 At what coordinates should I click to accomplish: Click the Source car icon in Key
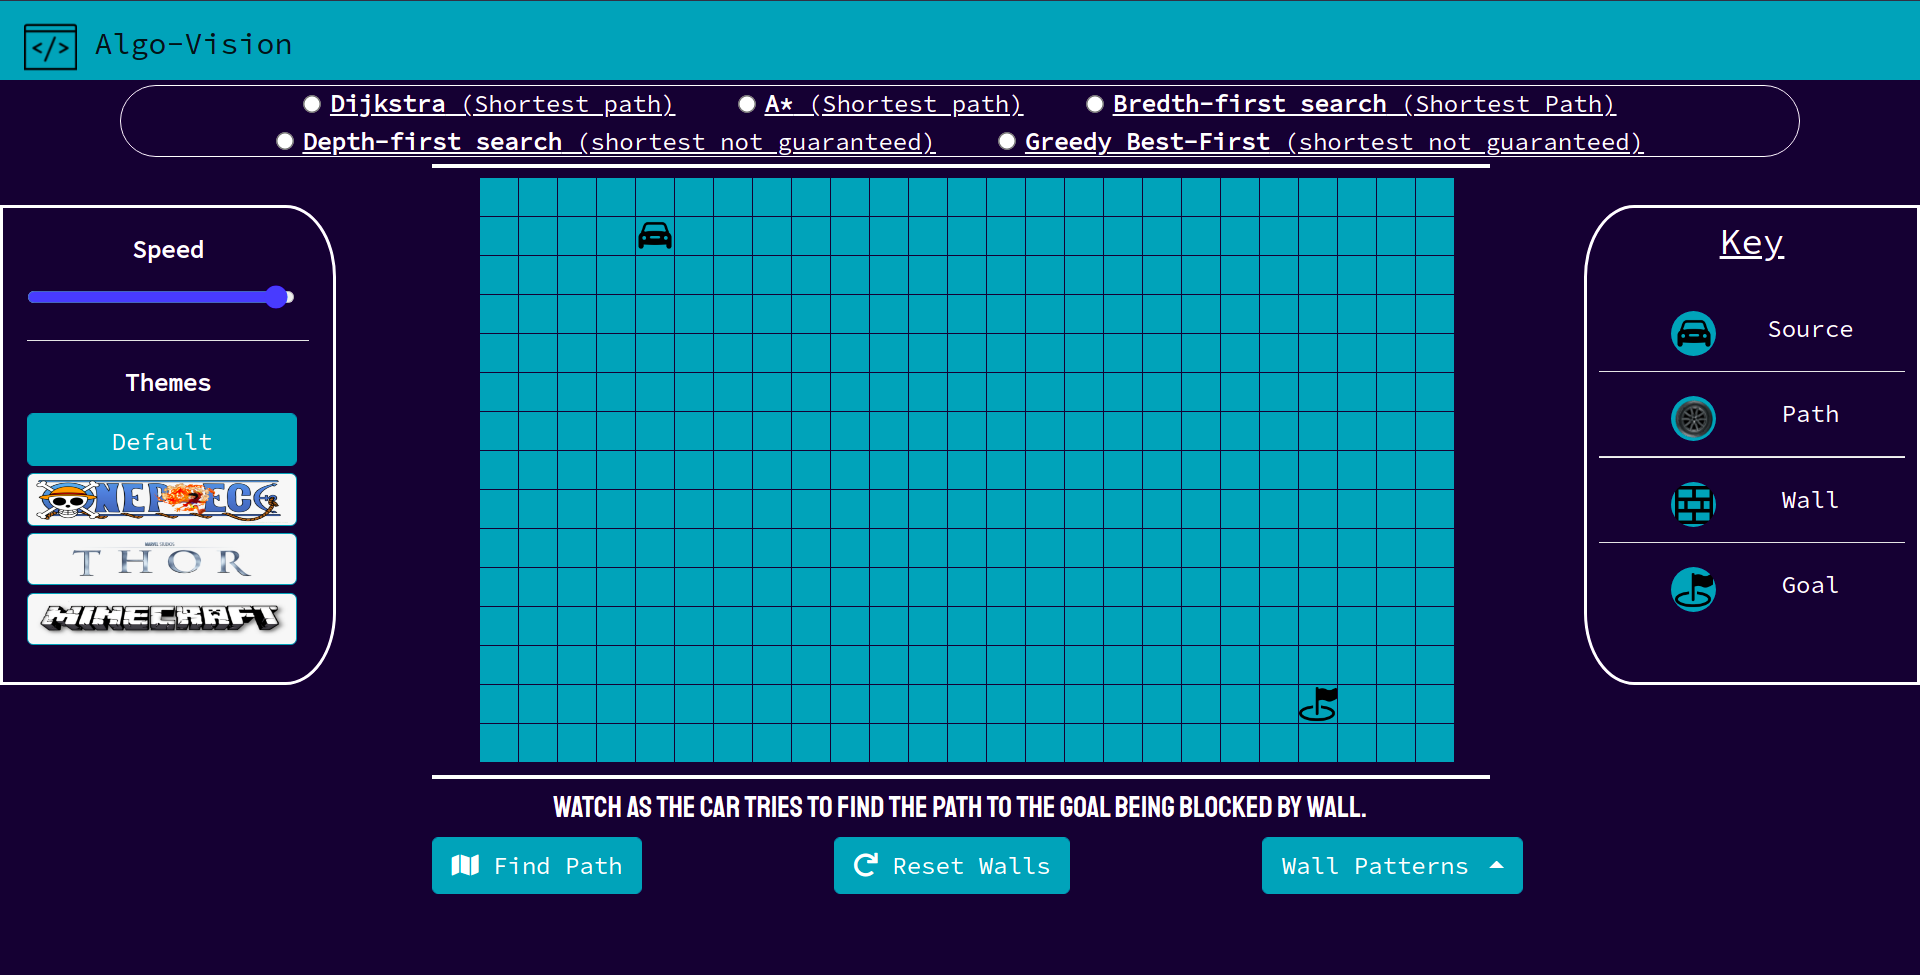click(x=1693, y=333)
